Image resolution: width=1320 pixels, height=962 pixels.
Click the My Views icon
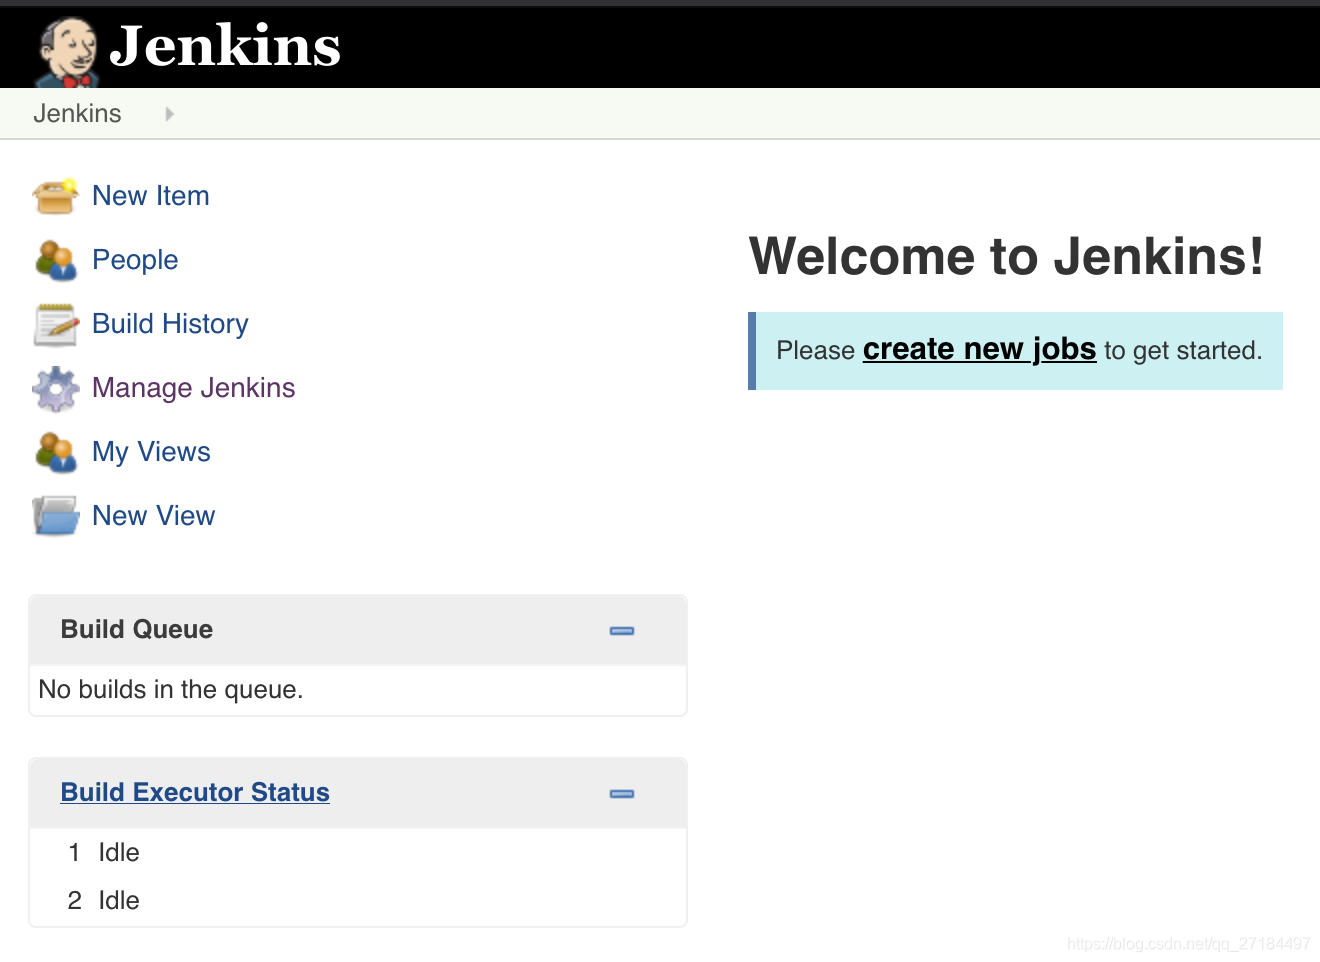coord(55,452)
